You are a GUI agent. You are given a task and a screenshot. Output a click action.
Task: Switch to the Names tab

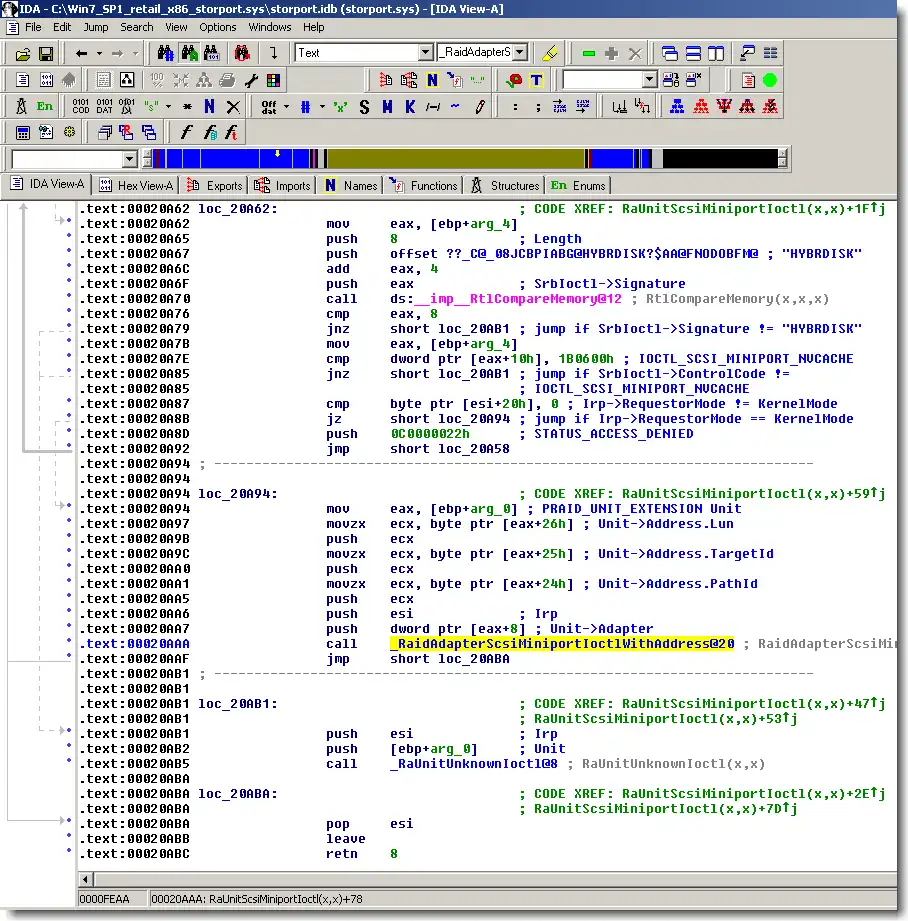click(351, 186)
